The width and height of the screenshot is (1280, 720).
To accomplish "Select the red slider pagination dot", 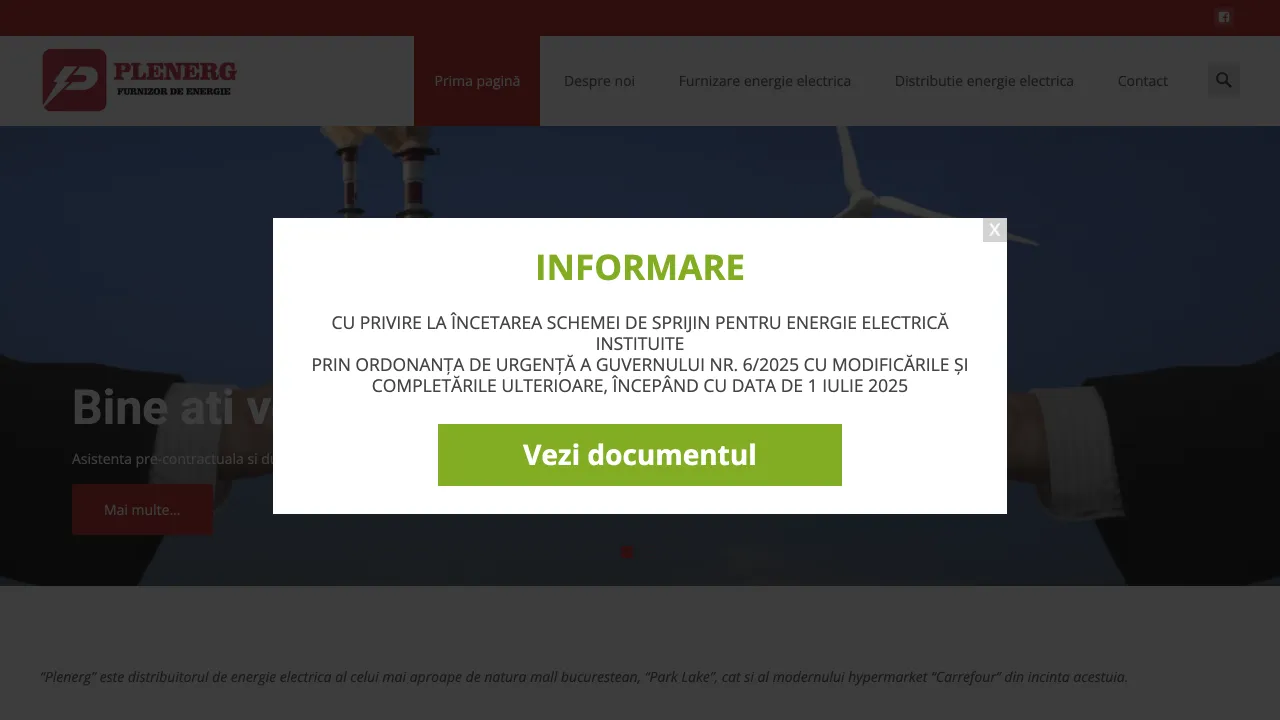I will pos(627,552).
